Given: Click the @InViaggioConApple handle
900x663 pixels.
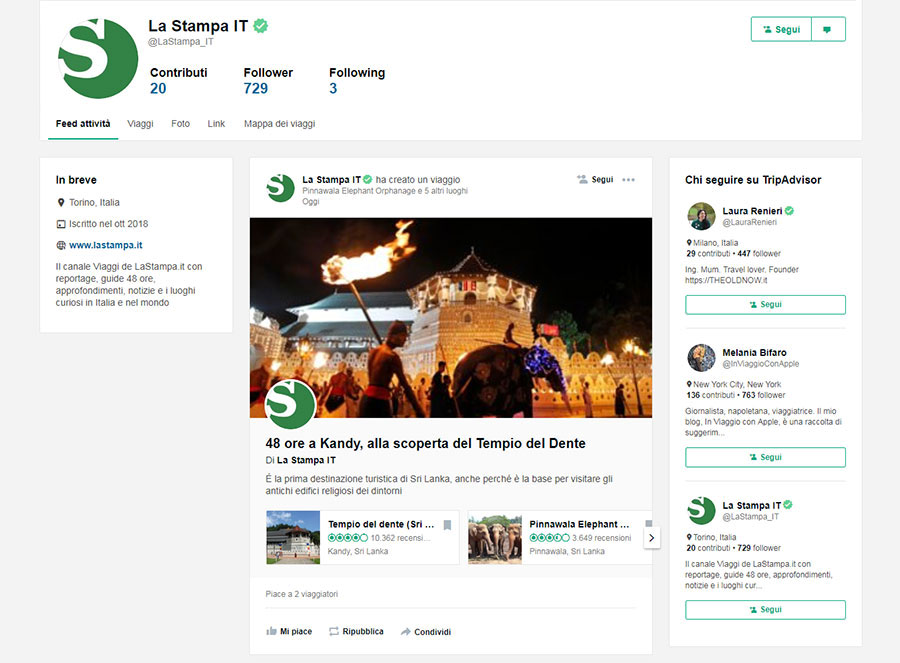Looking at the screenshot, I should (761, 363).
